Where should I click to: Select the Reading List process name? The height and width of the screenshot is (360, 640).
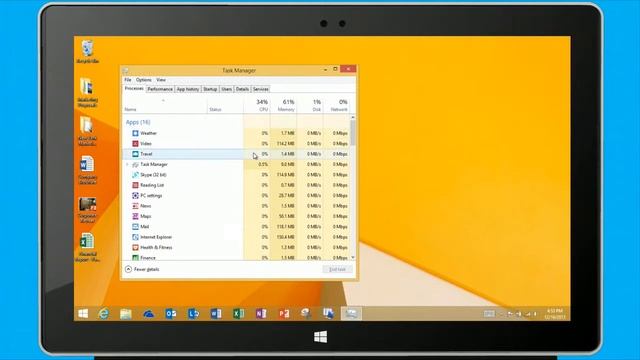152,185
